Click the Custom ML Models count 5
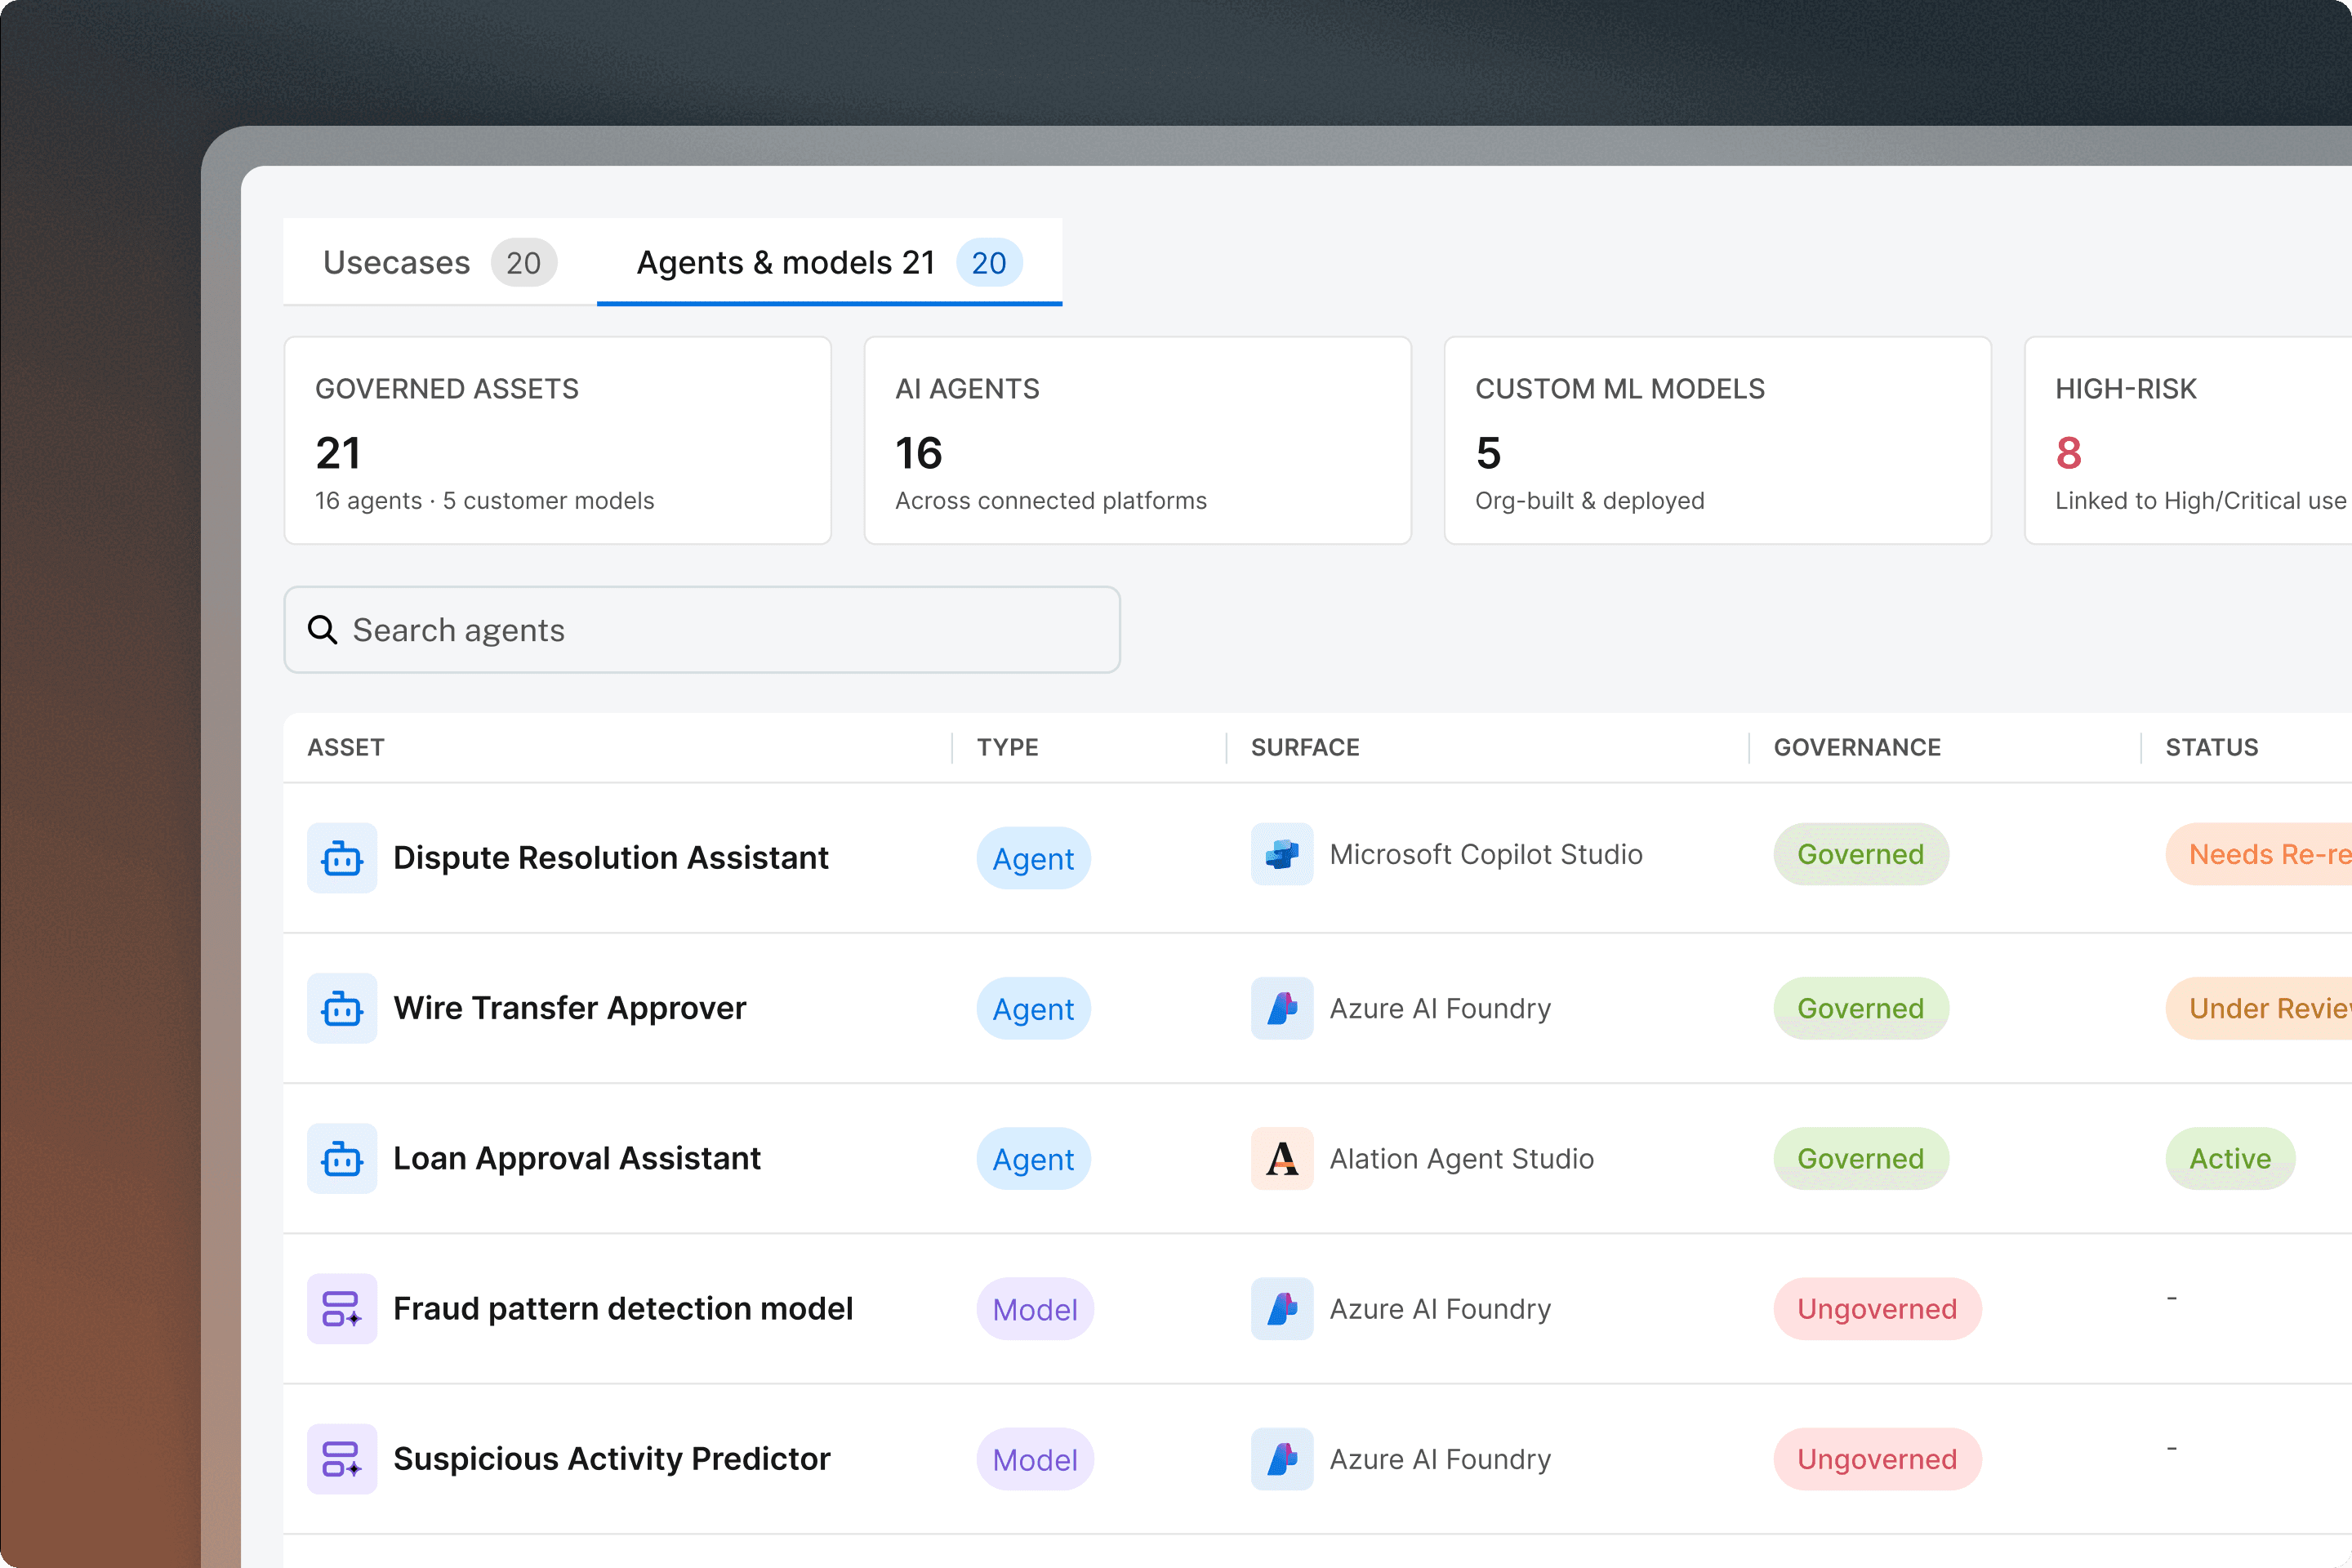The image size is (2352, 1568). (1488, 453)
